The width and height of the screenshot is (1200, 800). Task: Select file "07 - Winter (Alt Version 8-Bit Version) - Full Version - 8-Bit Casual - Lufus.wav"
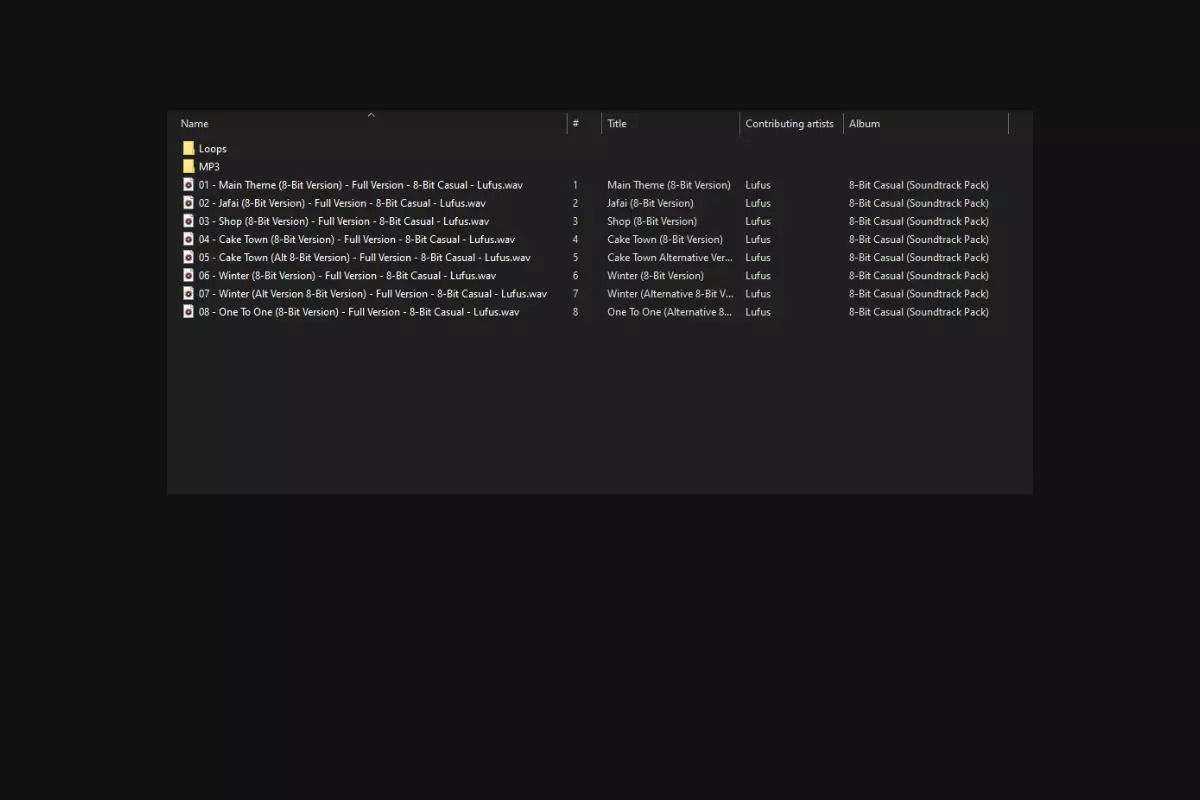pos(373,293)
